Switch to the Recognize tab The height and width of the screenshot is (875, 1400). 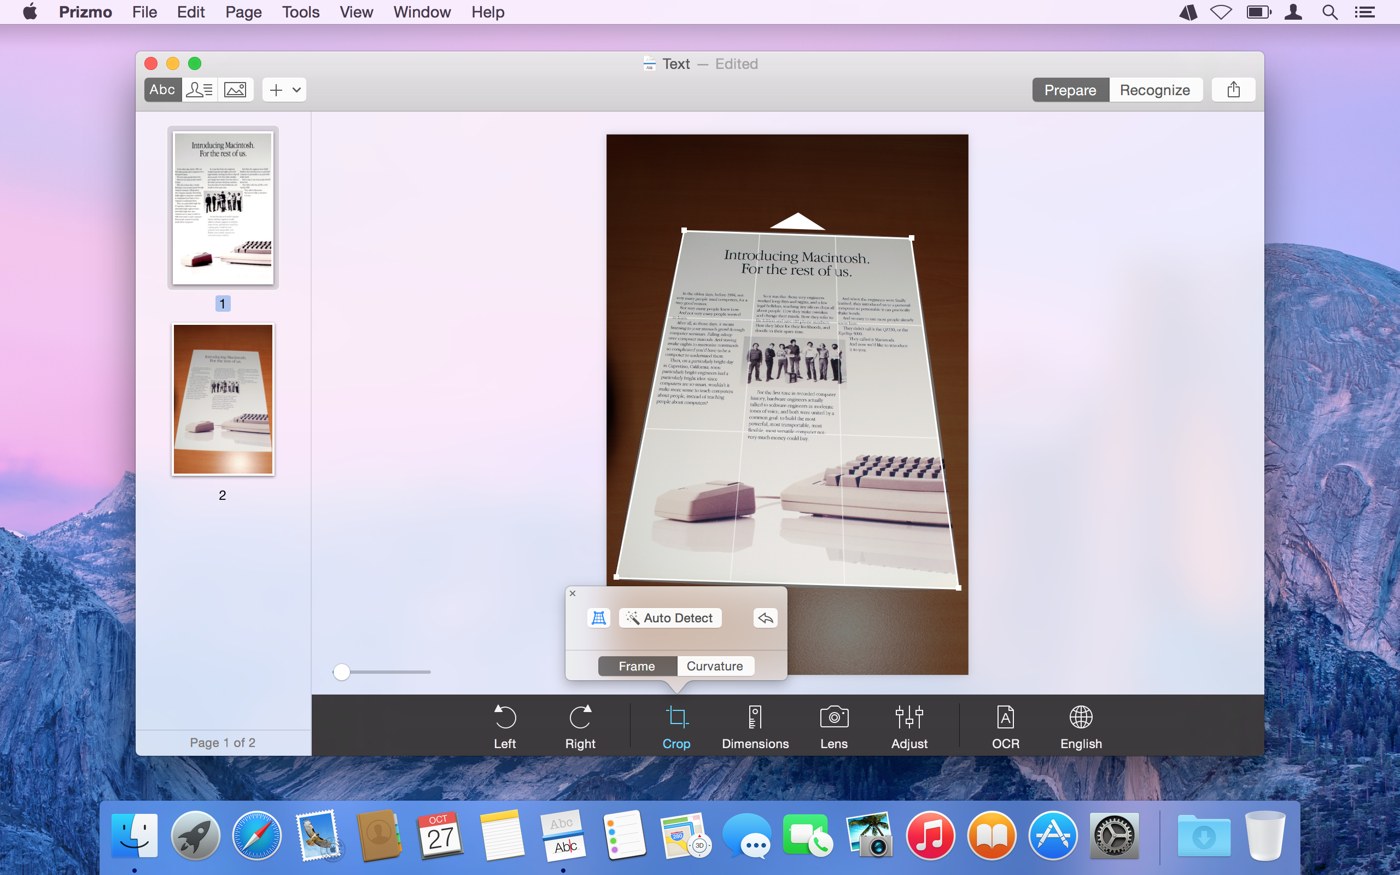(x=1154, y=90)
